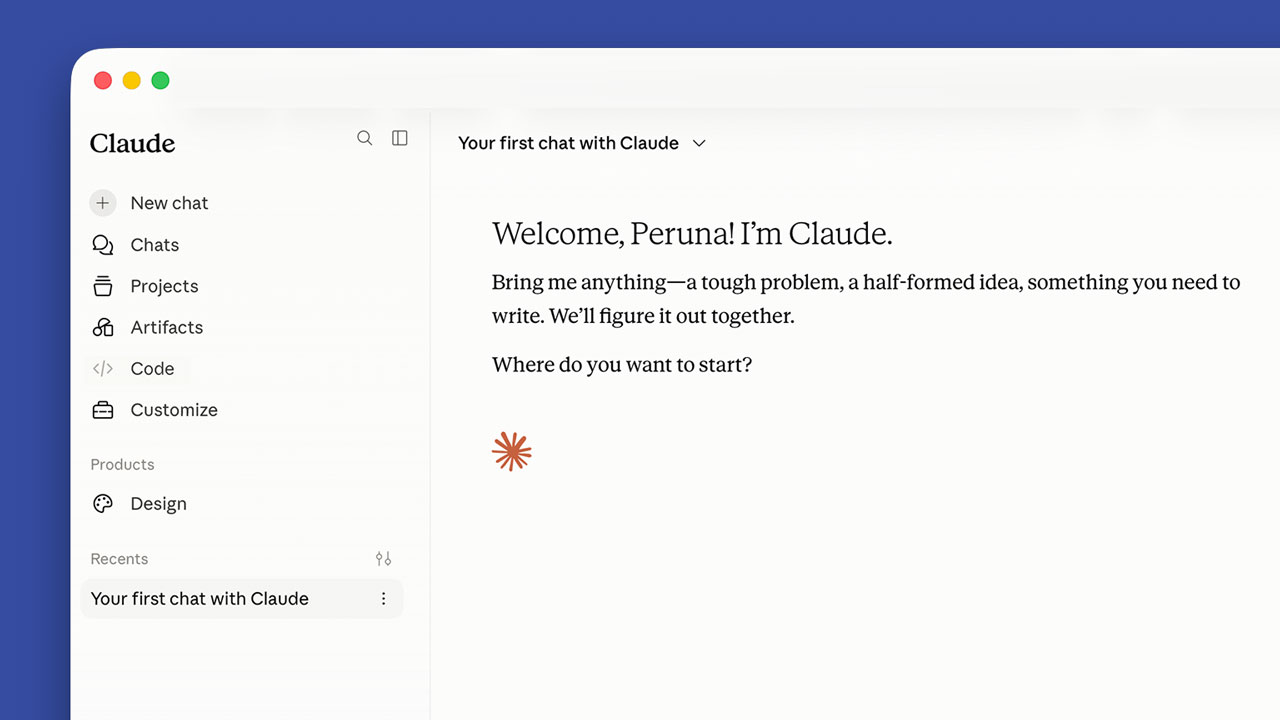Click the Projects stack icon
Viewport: 1280px width, 720px height.
coord(103,286)
